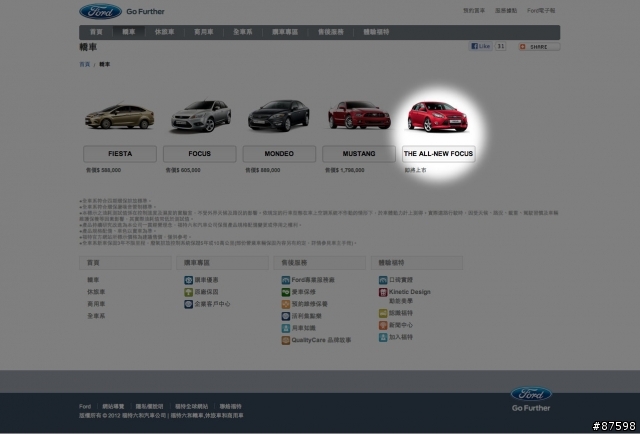Click the Mustang price text 售價$ 1,798,000
Viewport: 640px width, 434px height.
[344, 170]
